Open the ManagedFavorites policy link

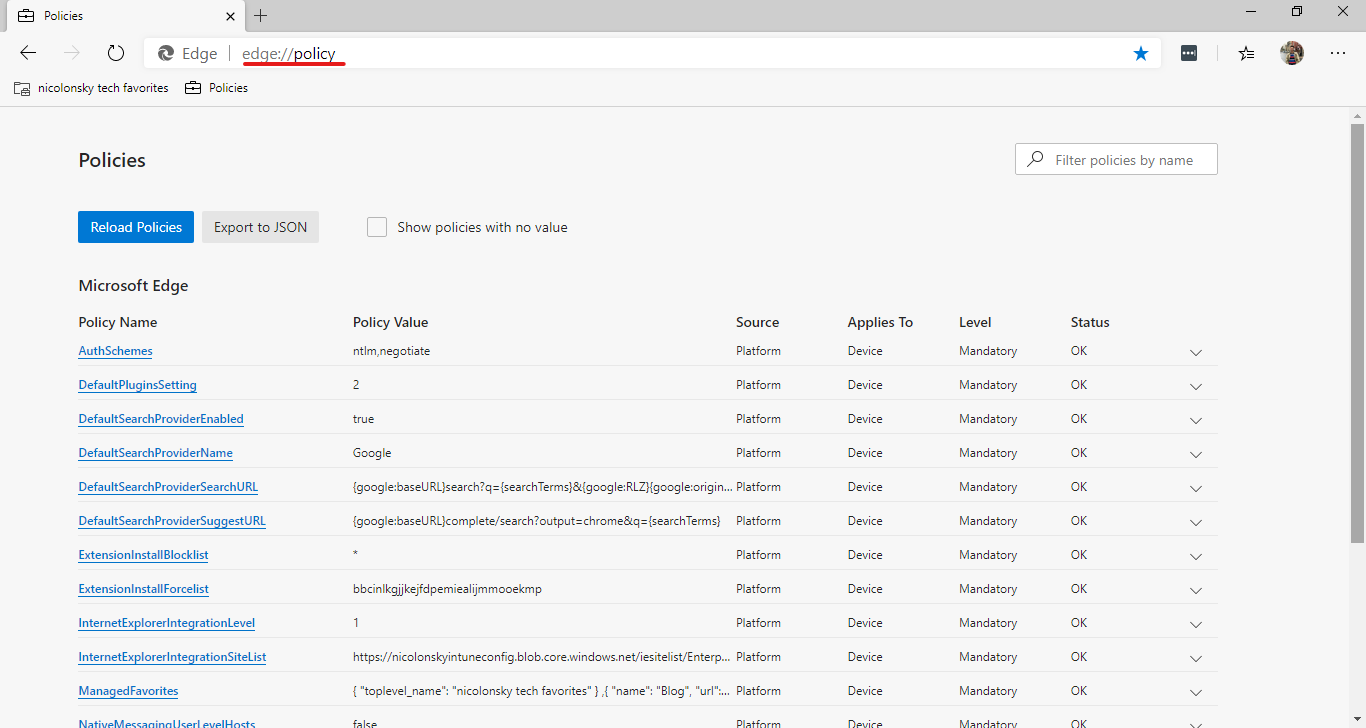pos(128,691)
